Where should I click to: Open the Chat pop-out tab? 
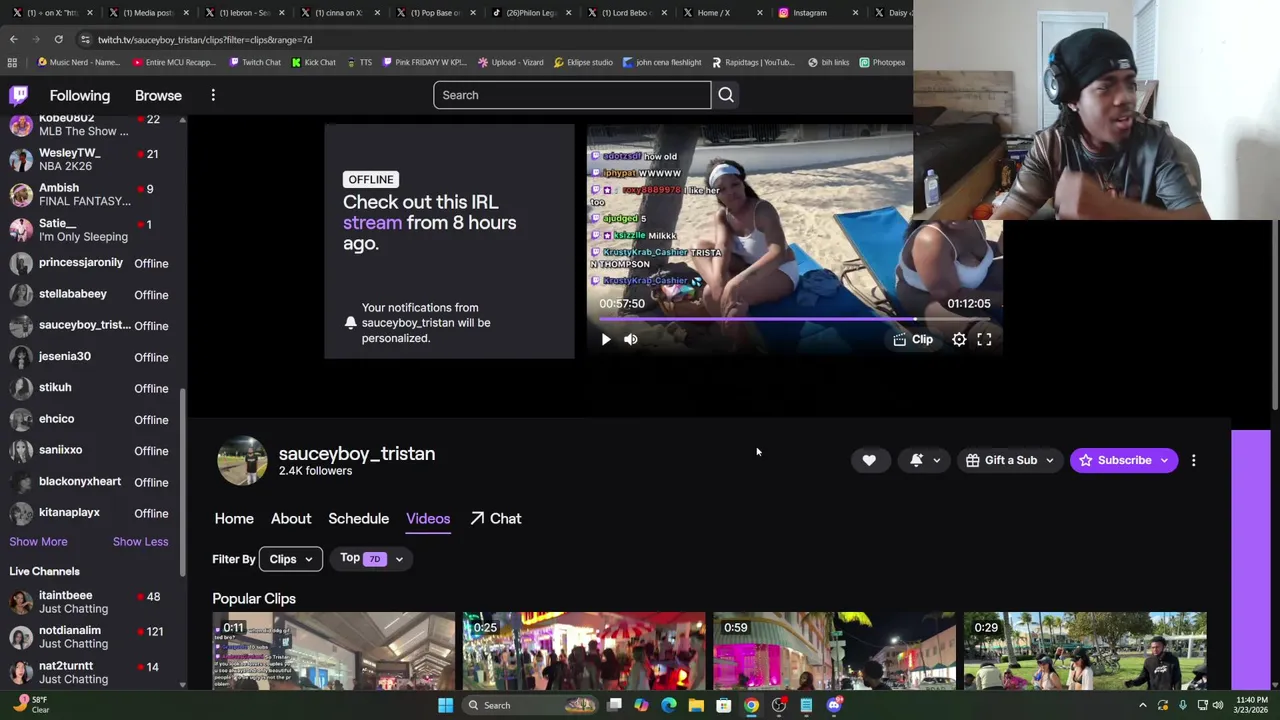point(496,518)
